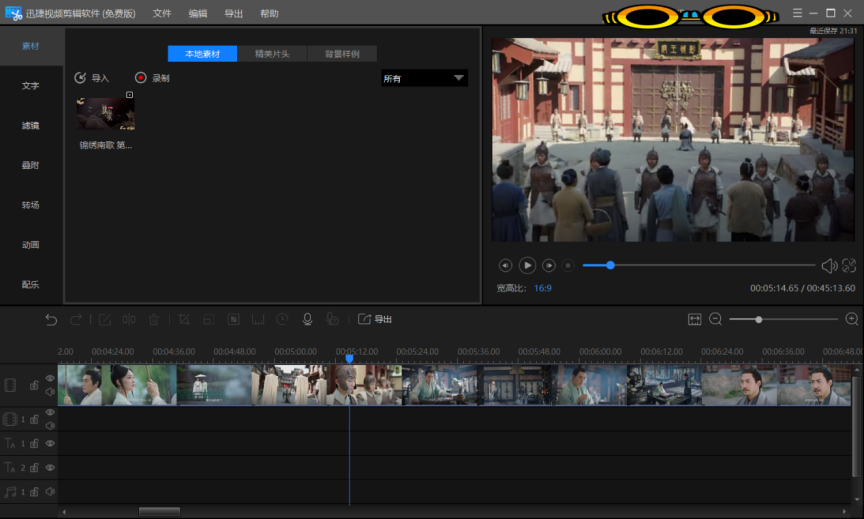864x519 pixels.
Task: Open the clip edit tool
Action: (105, 320)
